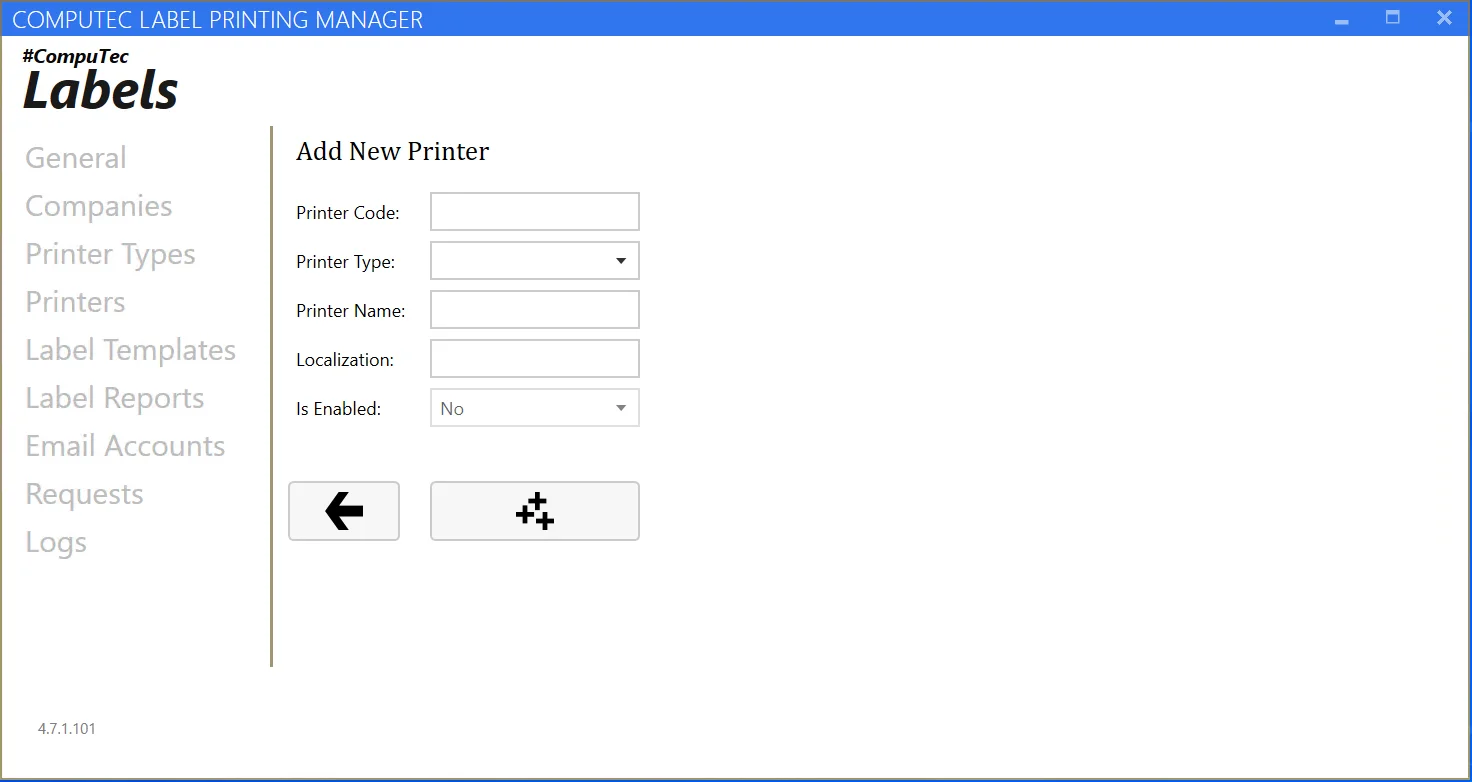Viewport: 1472px width, 782px height.
Task: Maximize the Label Printing Manager window
Action: [x=1392, y=18]
